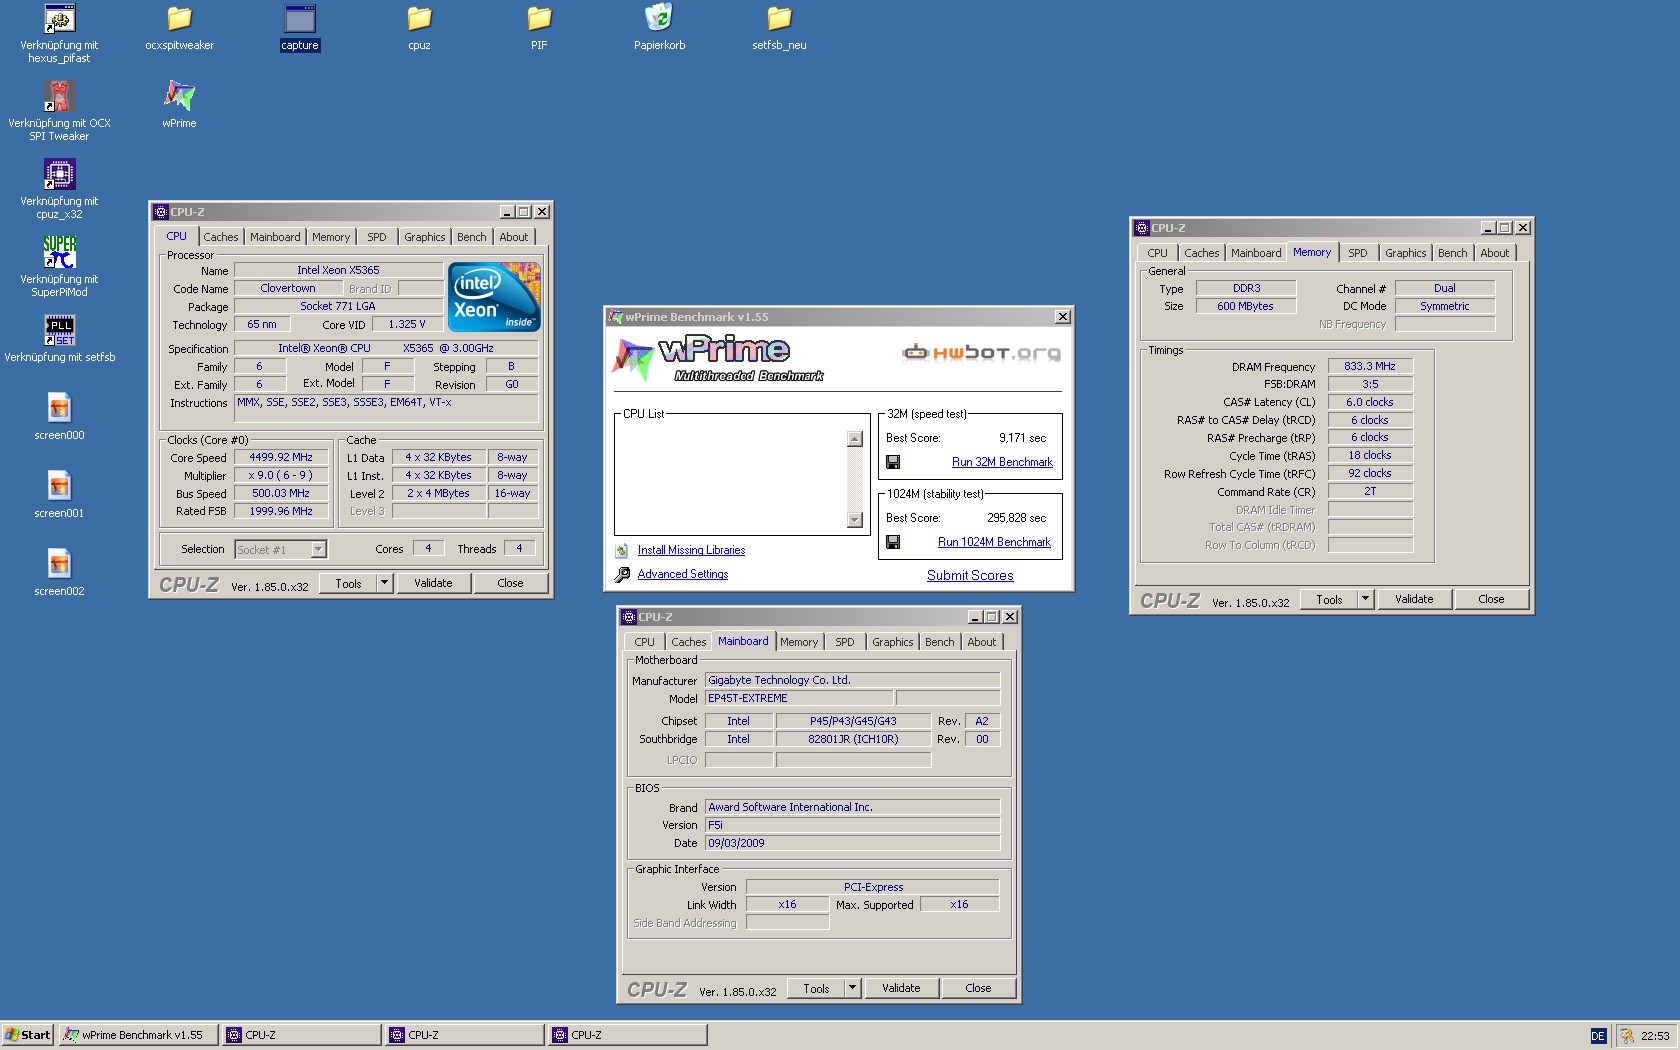The height and width of the screenshot is (1050, 1680).
Task: Select the capture desktop icon
Action: pyautogui.click(x=299, y=20)
